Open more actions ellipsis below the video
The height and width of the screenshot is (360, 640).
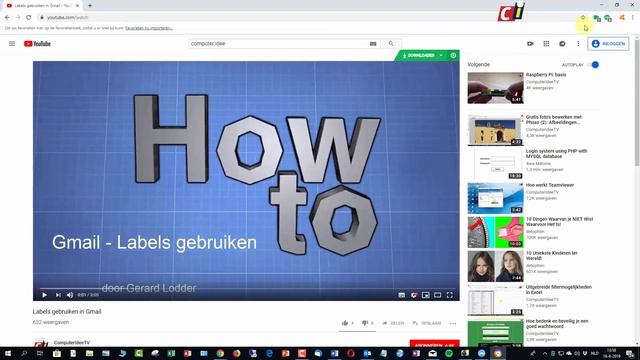(453, 323)
